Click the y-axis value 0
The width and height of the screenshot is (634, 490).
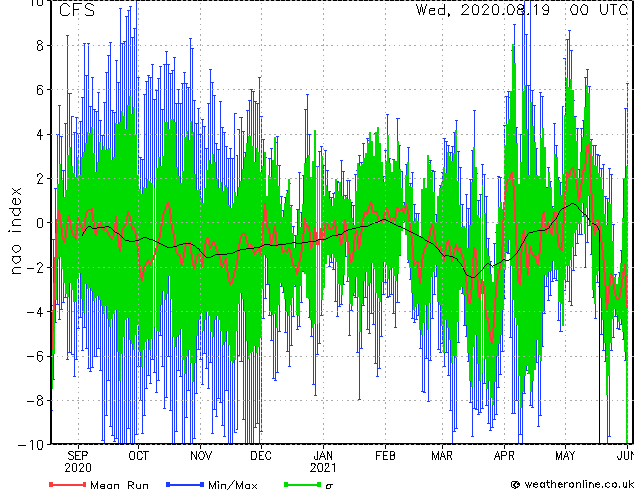(40, 223)
